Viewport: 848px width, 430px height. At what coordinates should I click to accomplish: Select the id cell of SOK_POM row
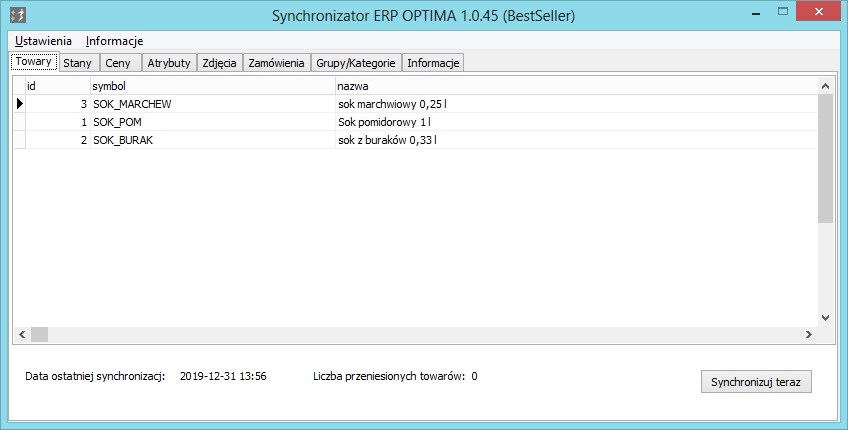(57, 122)
